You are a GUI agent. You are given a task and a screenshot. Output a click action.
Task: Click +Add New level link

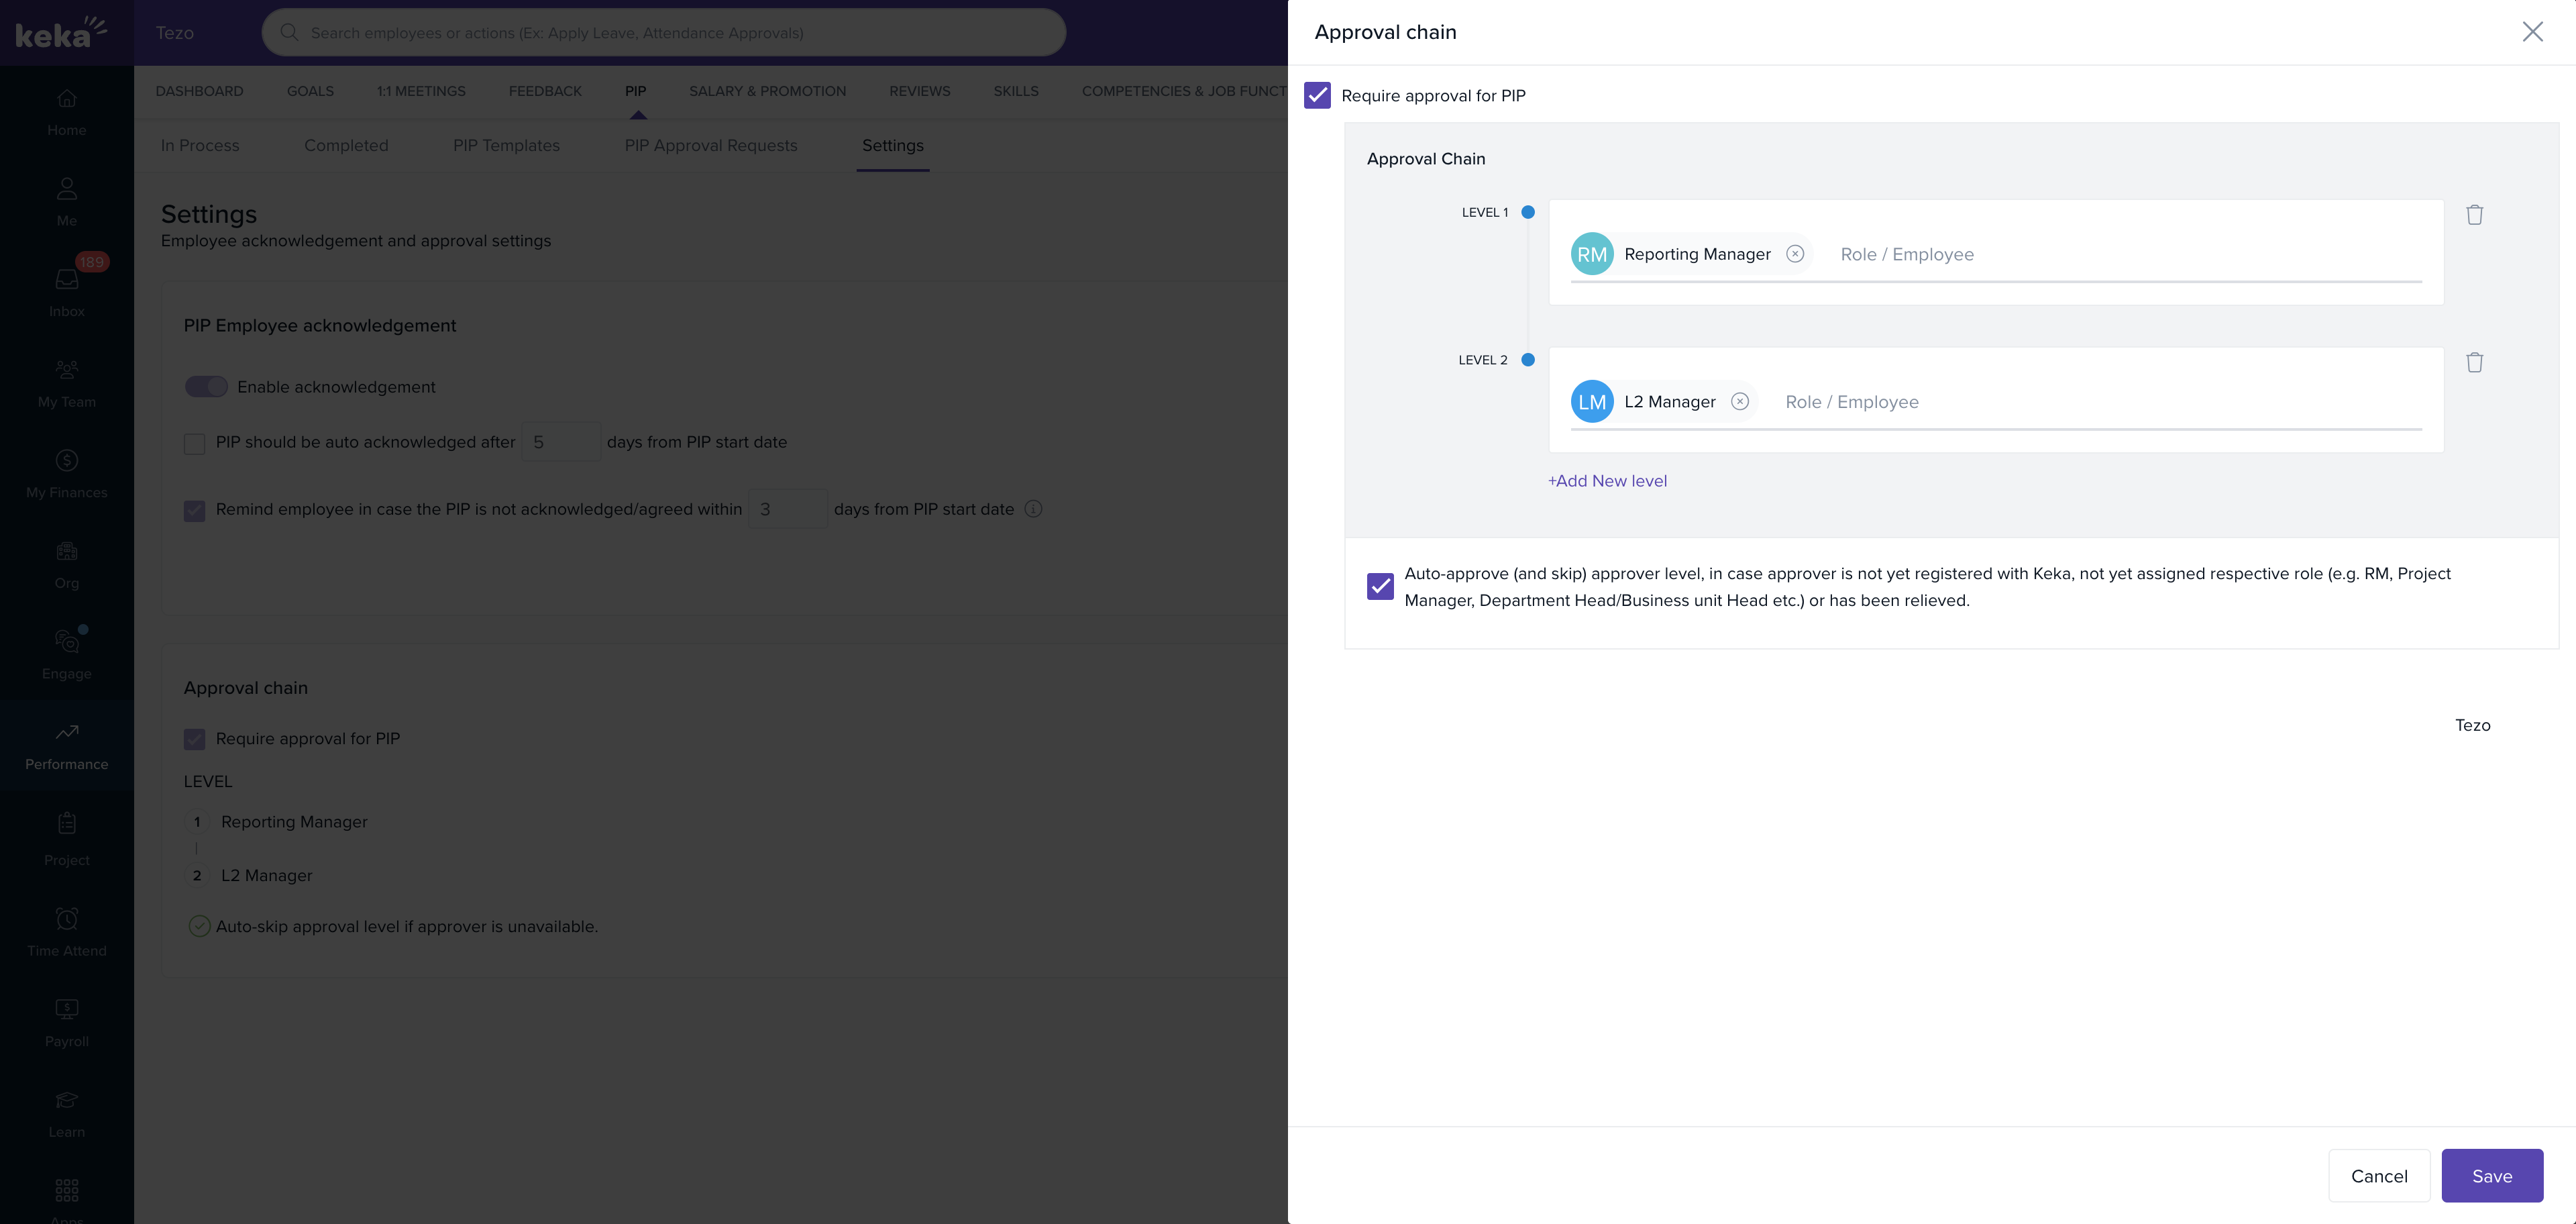[1607, 481]
